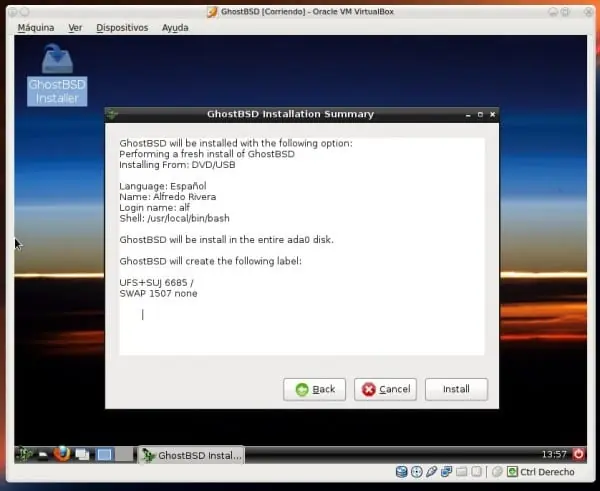Click VirtualBox optical disc status icon
Viewport: 600px width, 491px height.
point(416,472)
